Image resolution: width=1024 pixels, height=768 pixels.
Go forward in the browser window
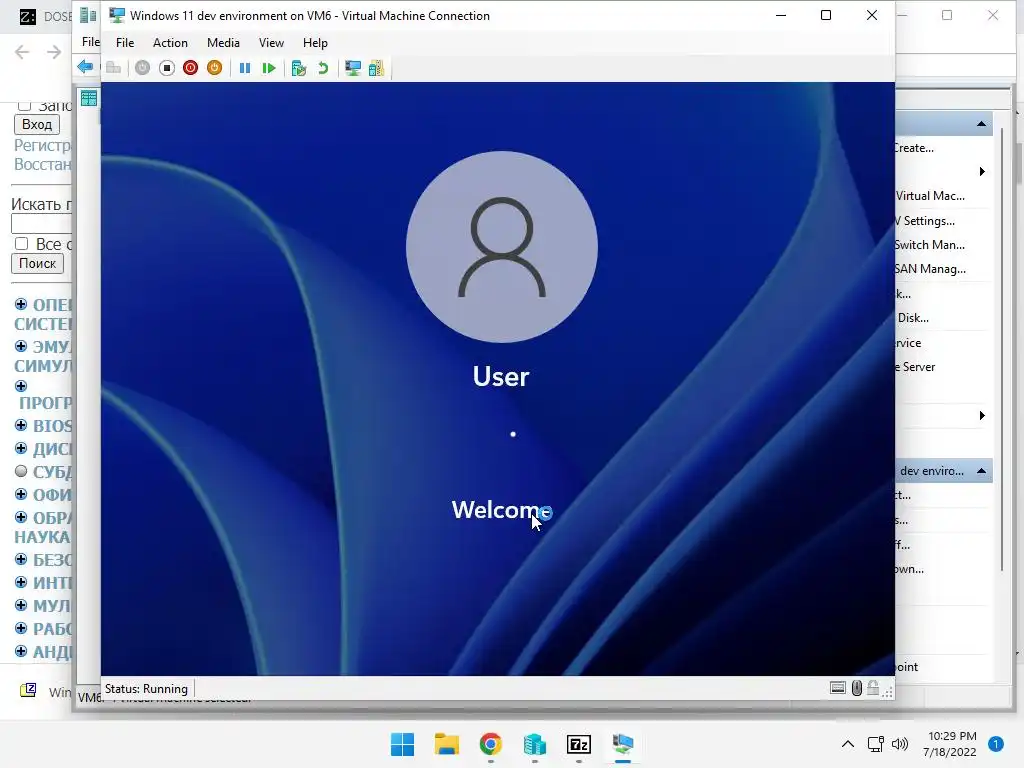54,52
